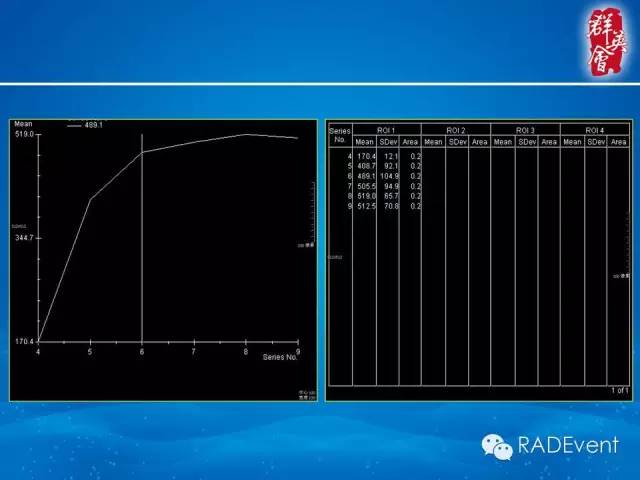
Task: Select the ROI 4 column header
Action: coord(594,131)
